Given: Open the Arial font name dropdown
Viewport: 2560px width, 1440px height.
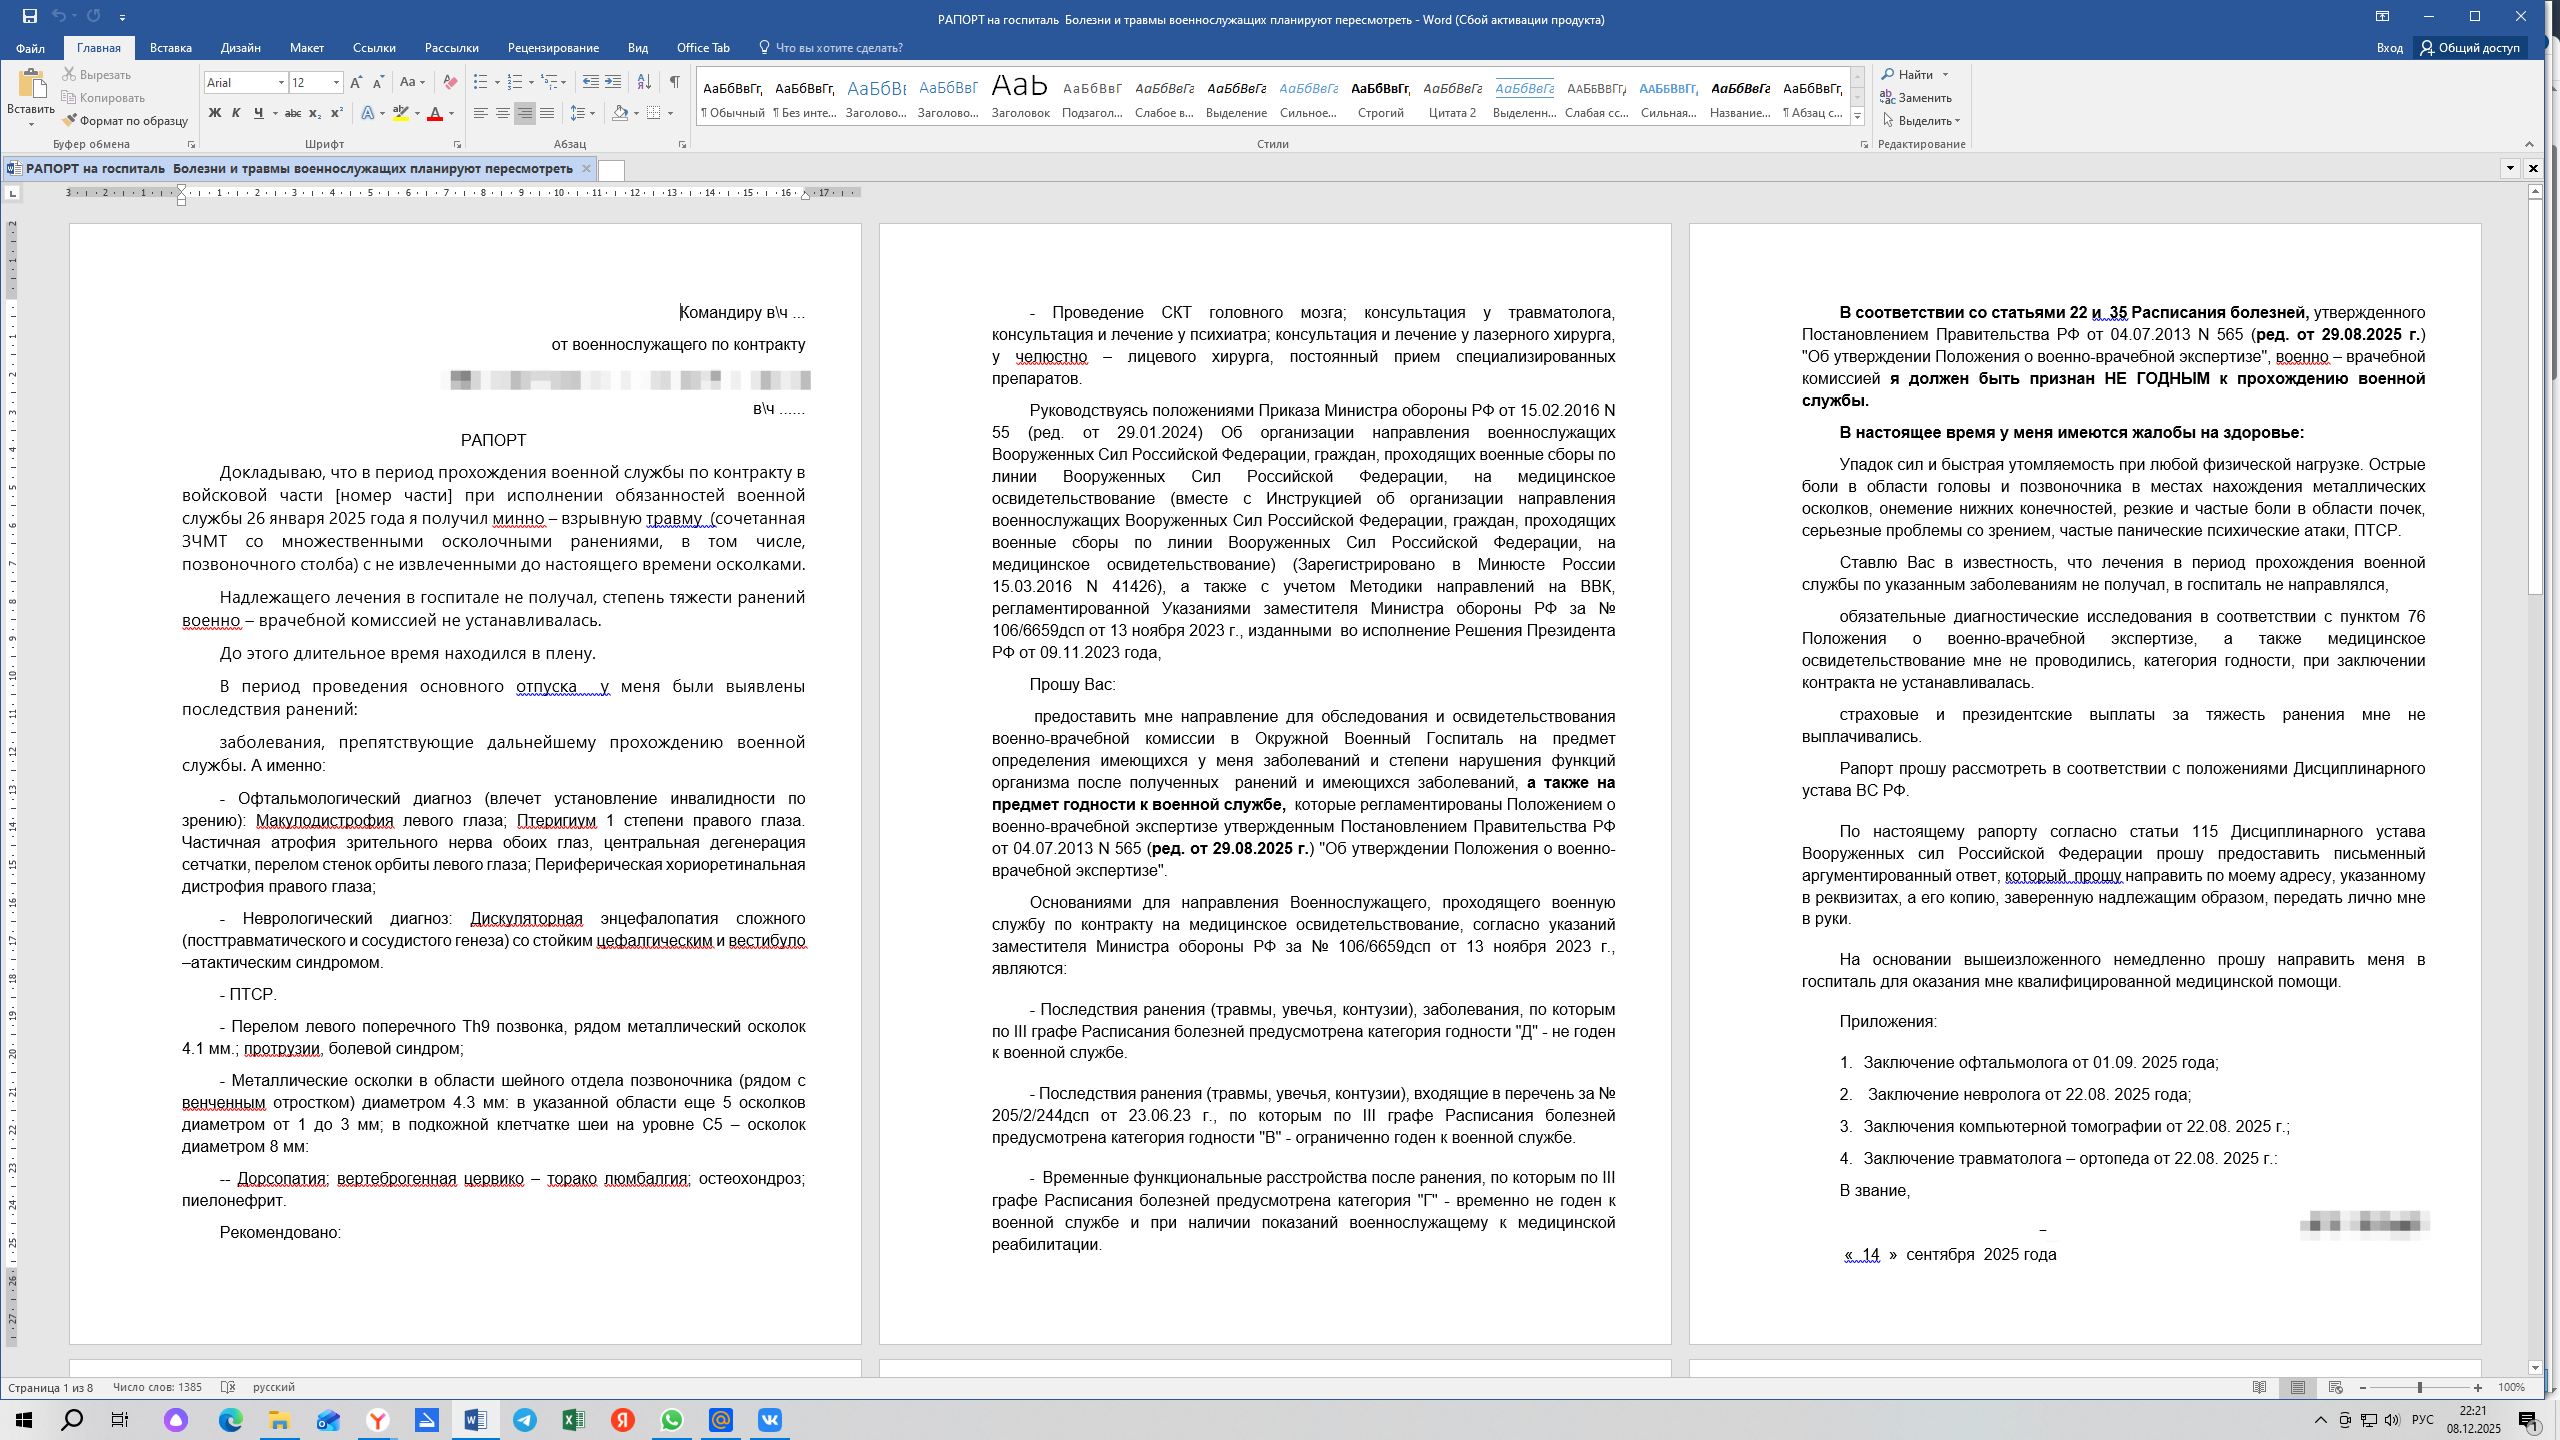Looking at the screenshot, I should point(281,82).
